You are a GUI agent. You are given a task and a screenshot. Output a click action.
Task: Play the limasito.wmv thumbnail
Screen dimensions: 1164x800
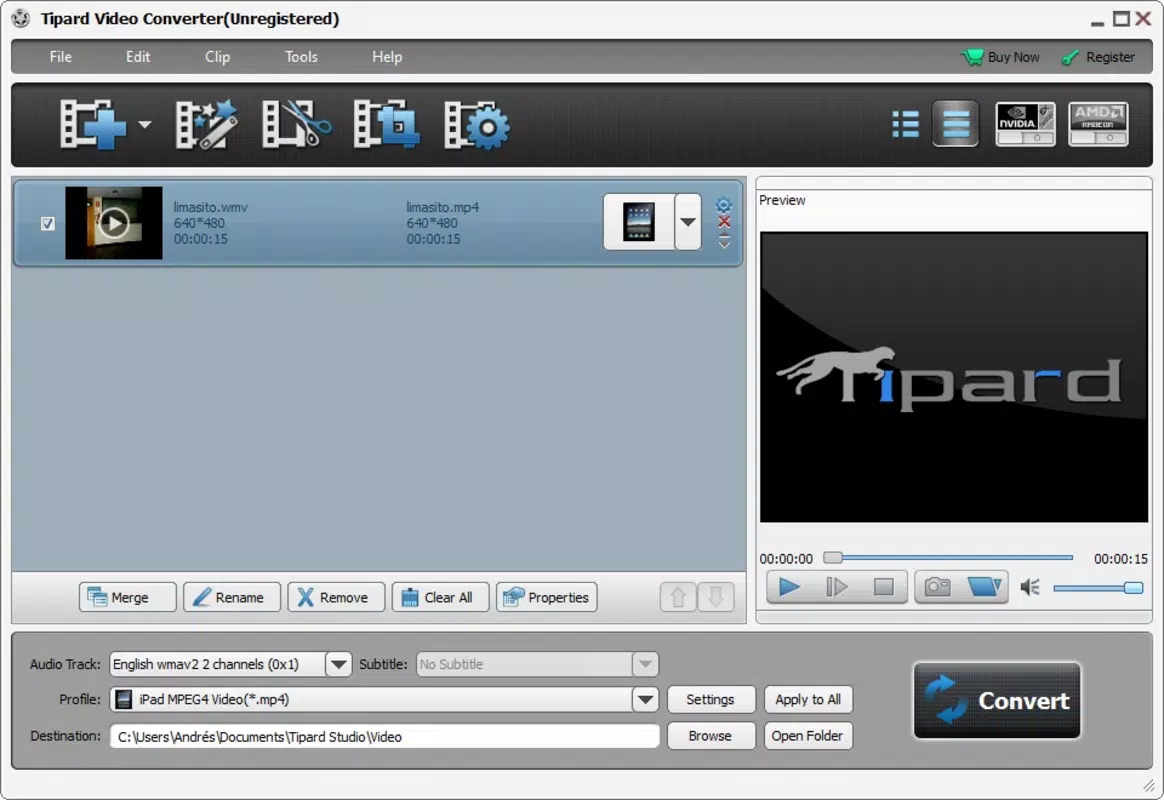pyautogui.click(x=114, y=223)
